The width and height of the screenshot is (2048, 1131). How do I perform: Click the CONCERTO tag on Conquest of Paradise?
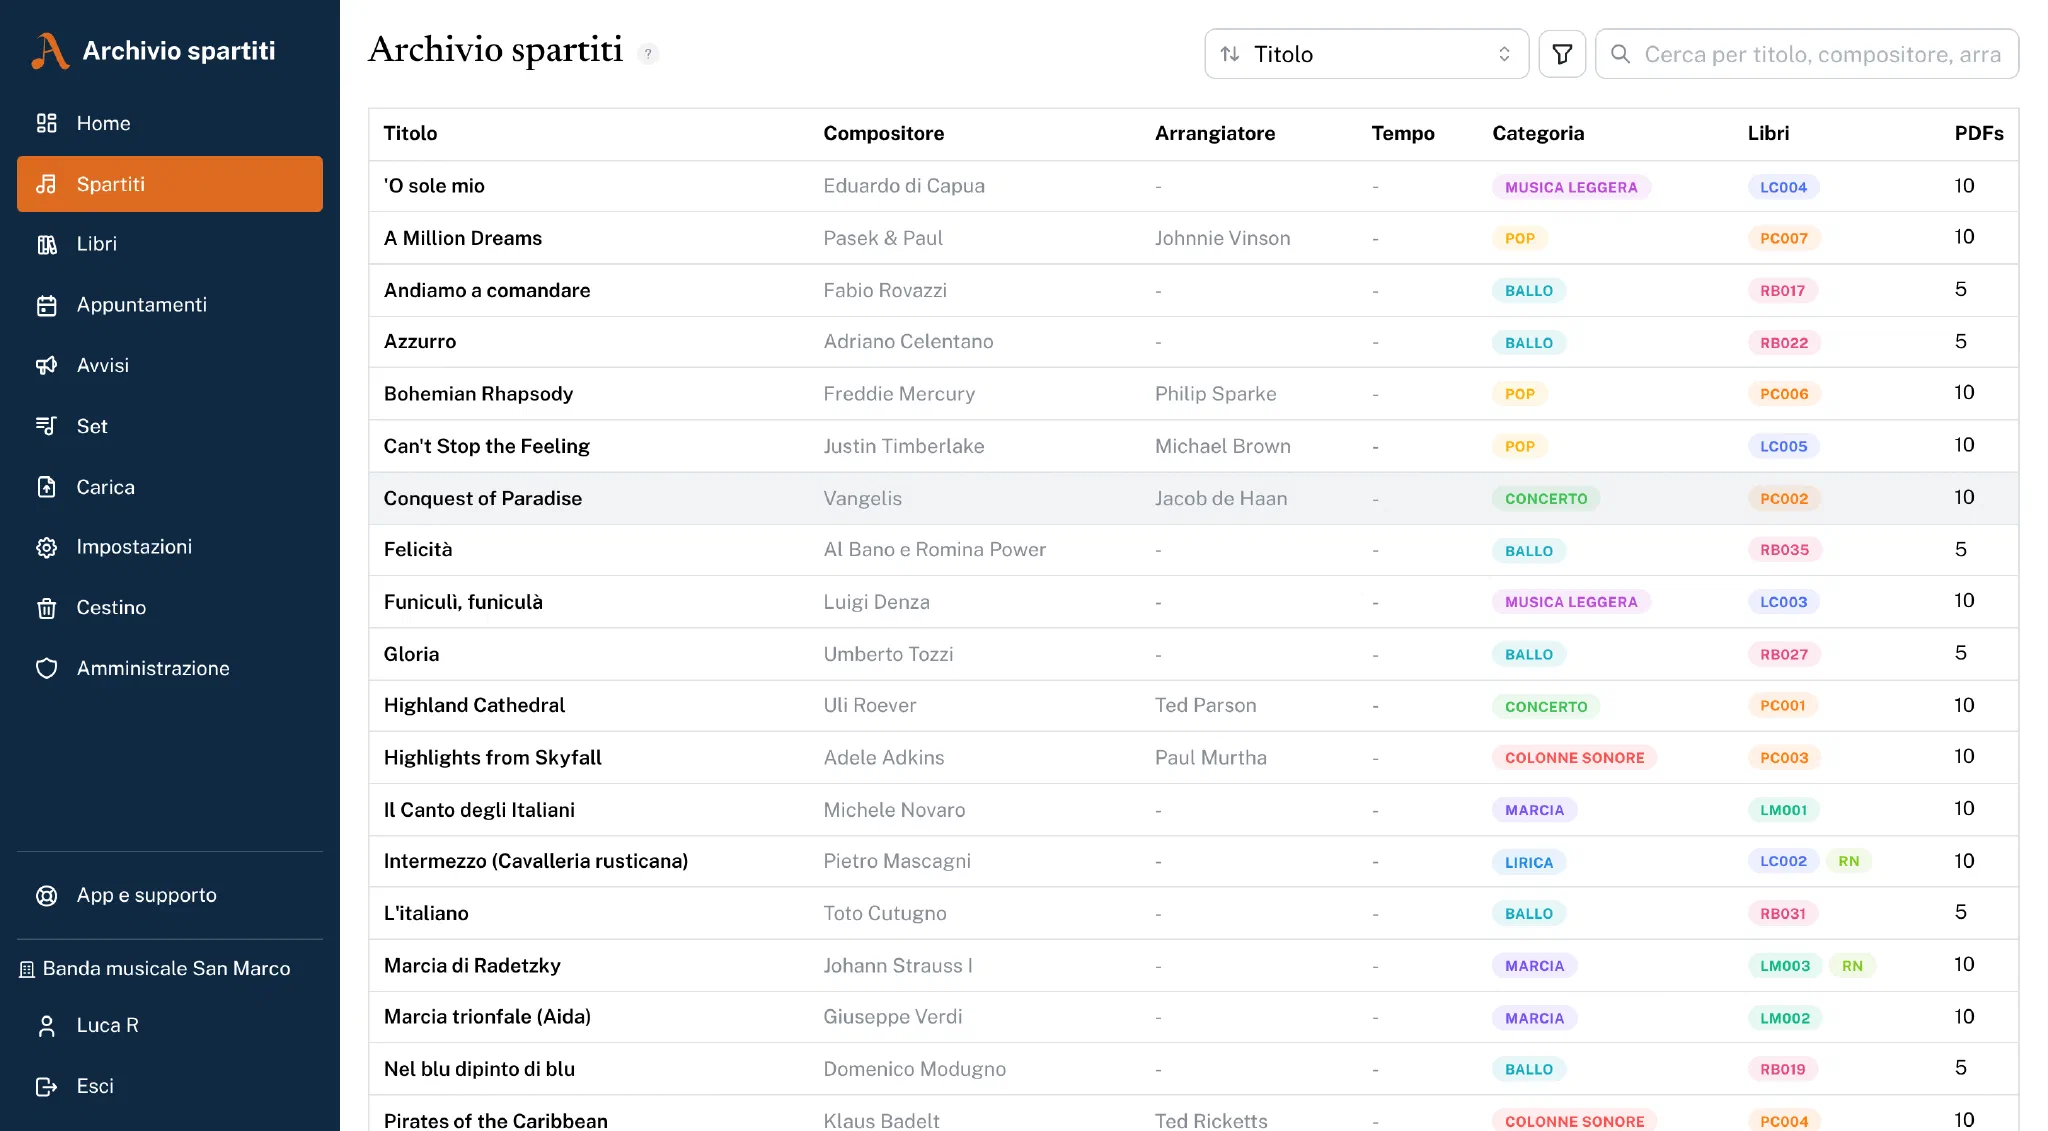pyautogui.click(x=1546, y=499)
